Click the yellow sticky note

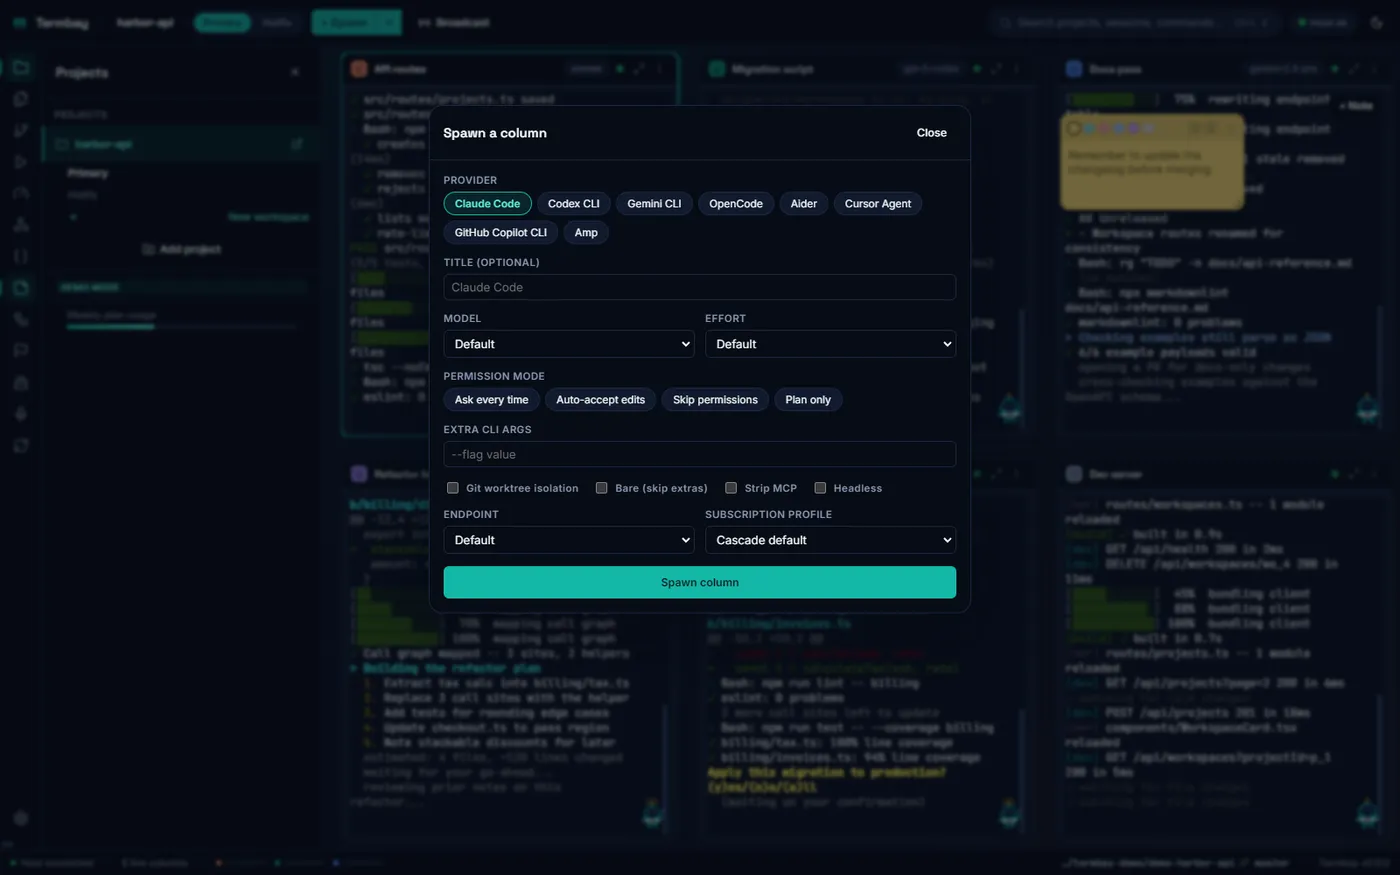click(x=1152, y=161)
